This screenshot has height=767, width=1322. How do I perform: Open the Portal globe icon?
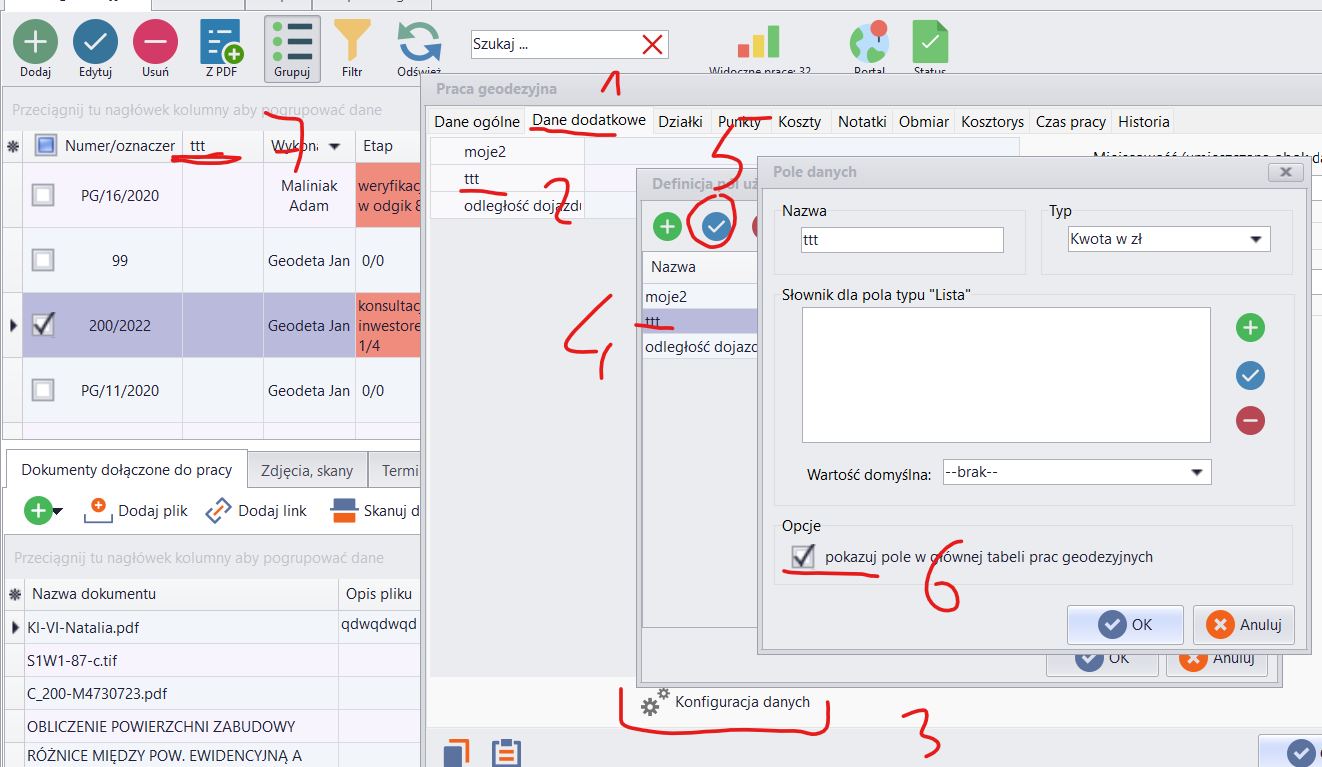pos(869,41)
